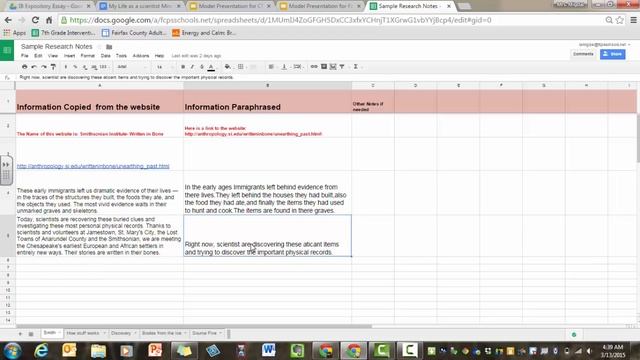Open the Edit menu
Image resolution: width=640 pixels, height=360 pixels.
(38, 56)
